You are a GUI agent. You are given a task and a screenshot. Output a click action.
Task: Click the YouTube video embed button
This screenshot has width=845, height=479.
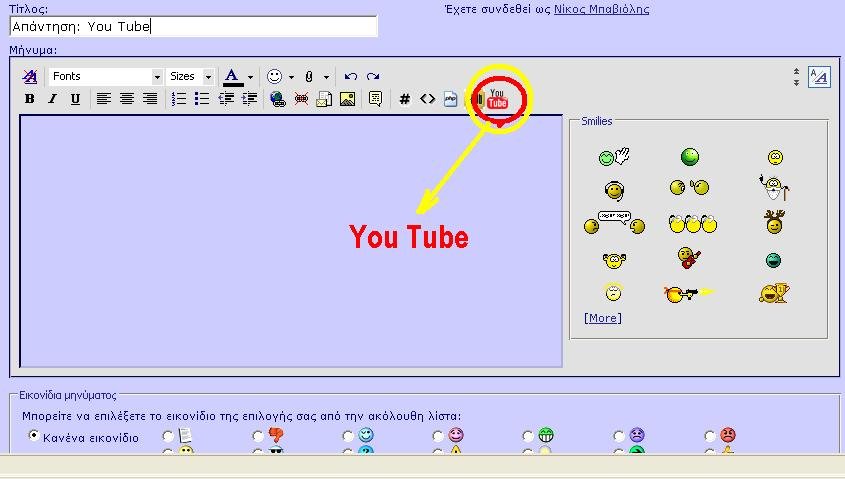497,99
